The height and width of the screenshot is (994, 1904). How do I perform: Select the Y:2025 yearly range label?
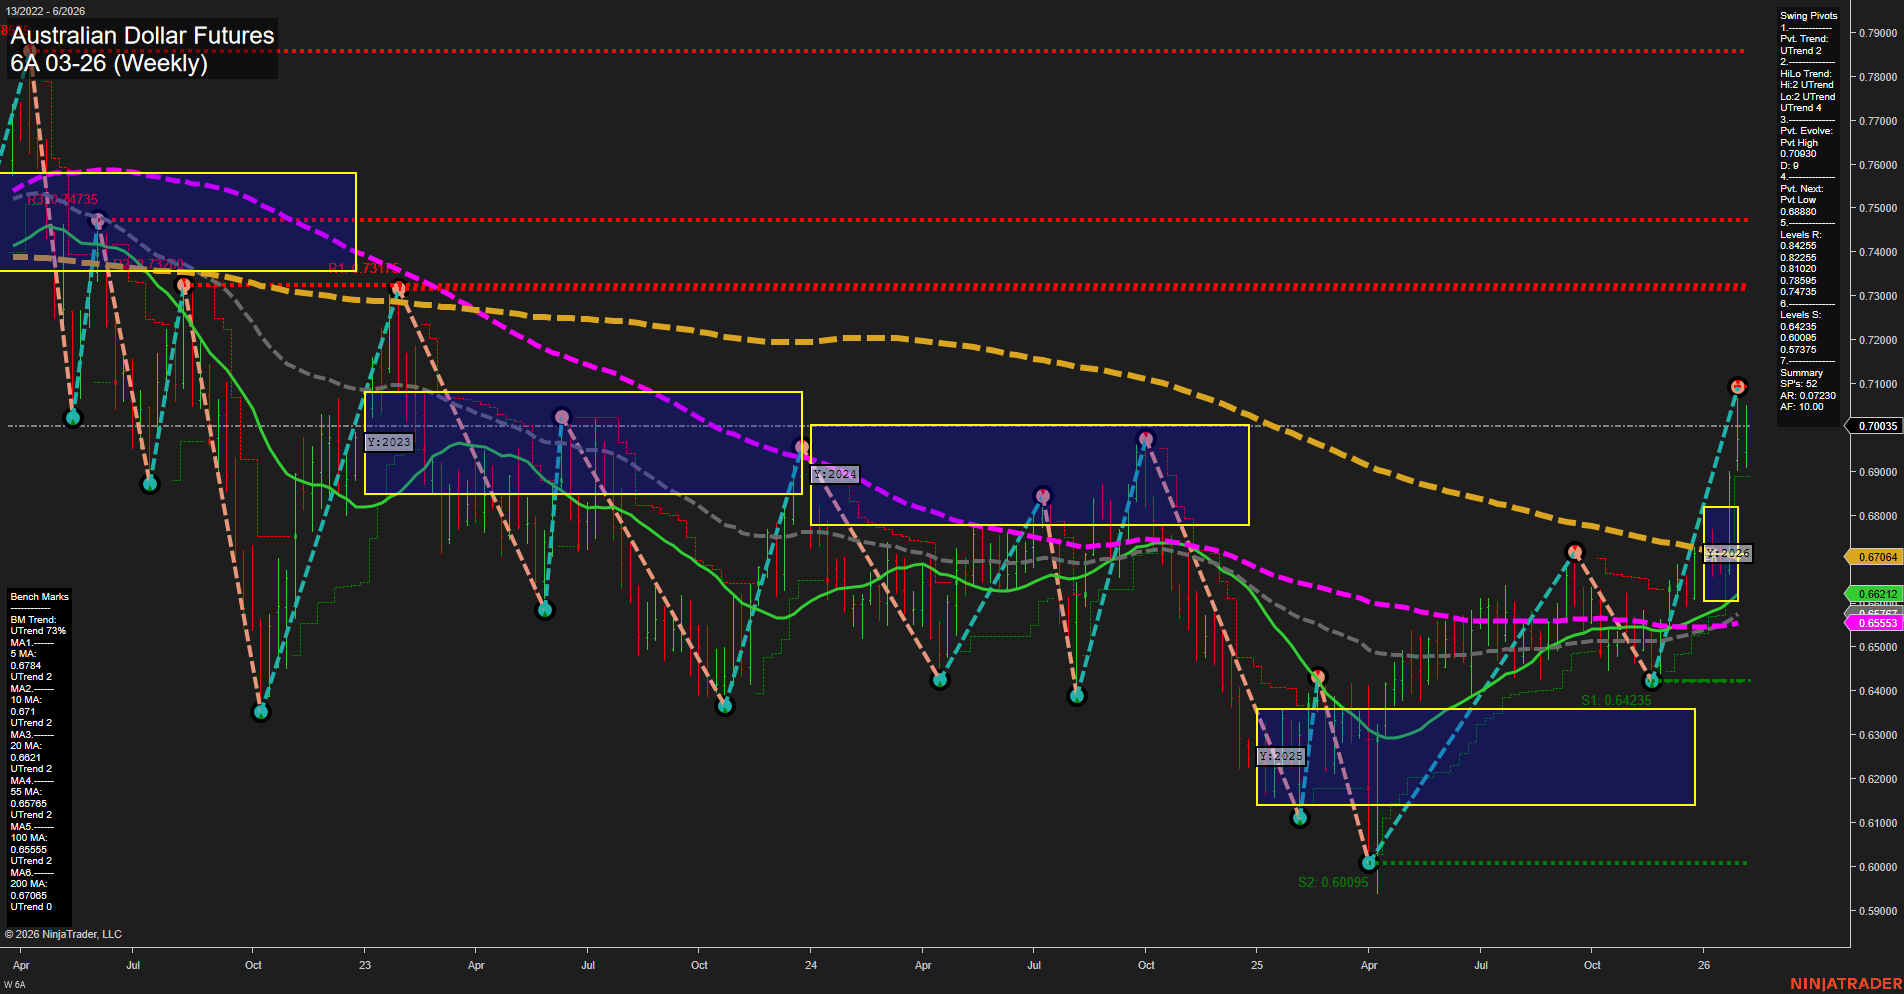1280,756
